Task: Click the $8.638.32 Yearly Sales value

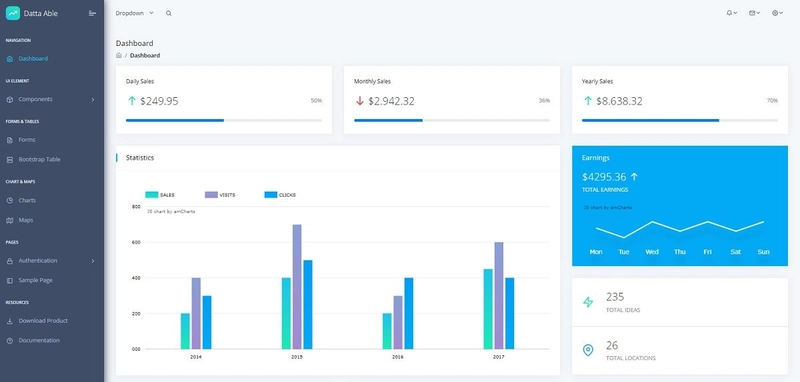Action: click(619, 101)
